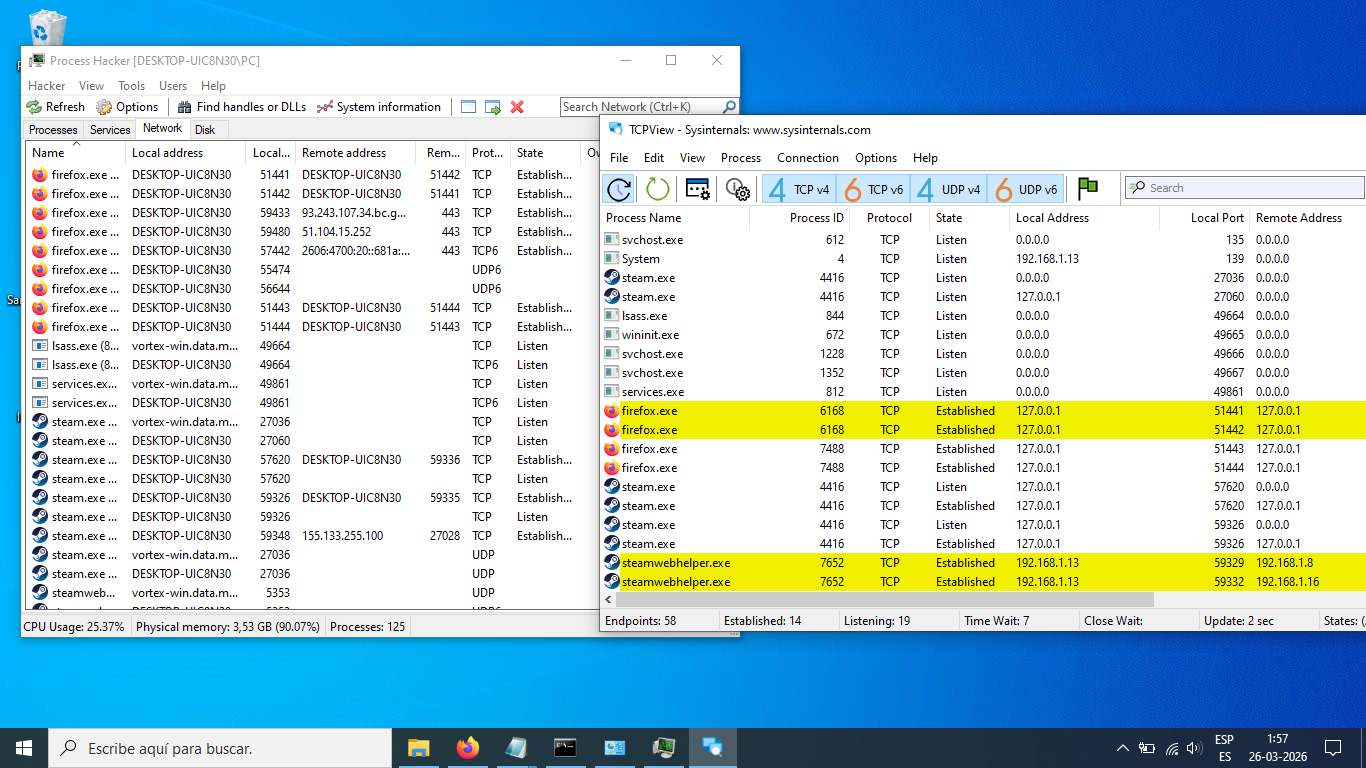Click the green Refresh Now arrow in TCPView
1366x768 pixels.
pyautogui.click(x=657, y=189)
